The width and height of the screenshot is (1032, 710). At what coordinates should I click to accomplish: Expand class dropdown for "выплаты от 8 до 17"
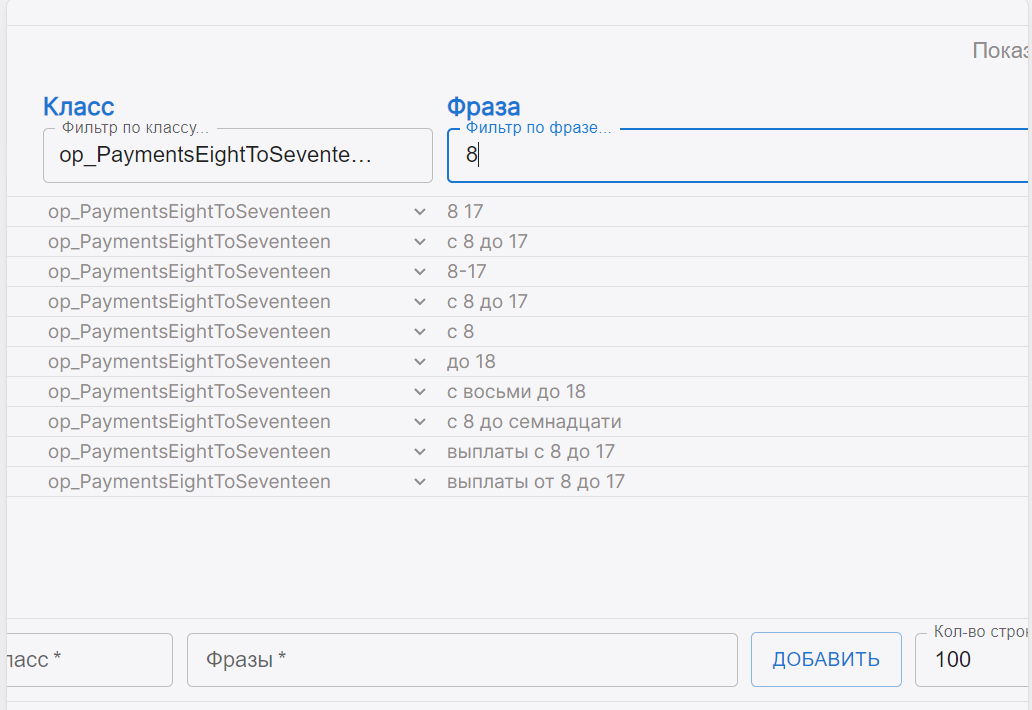(x=419, y=482)
